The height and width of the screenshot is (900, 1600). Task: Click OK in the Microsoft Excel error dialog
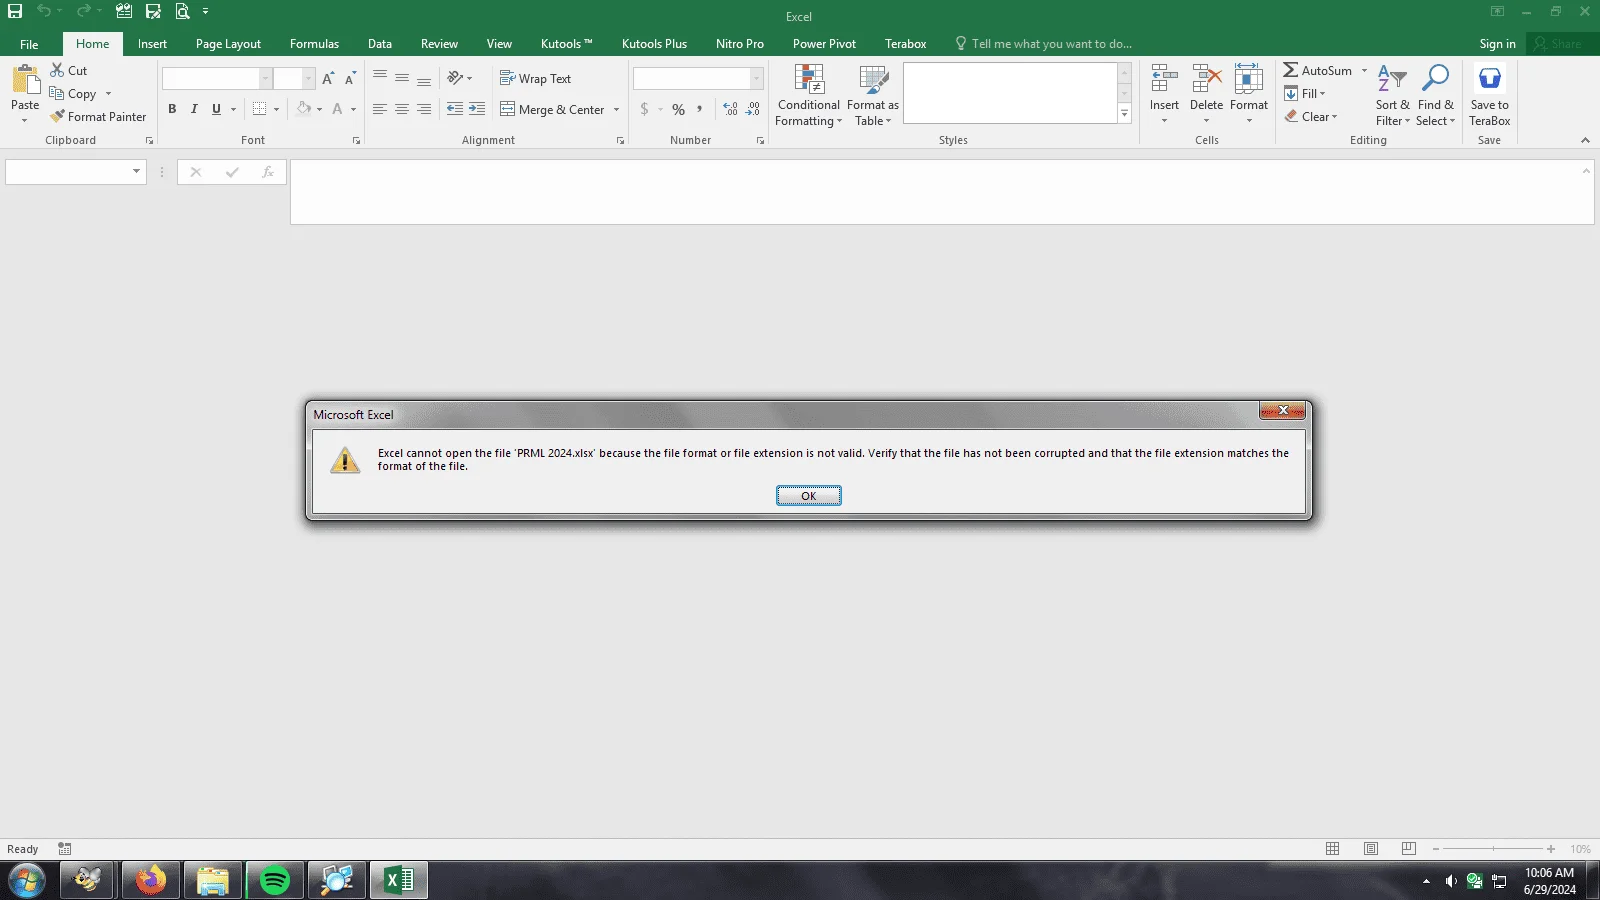point(809,496)
